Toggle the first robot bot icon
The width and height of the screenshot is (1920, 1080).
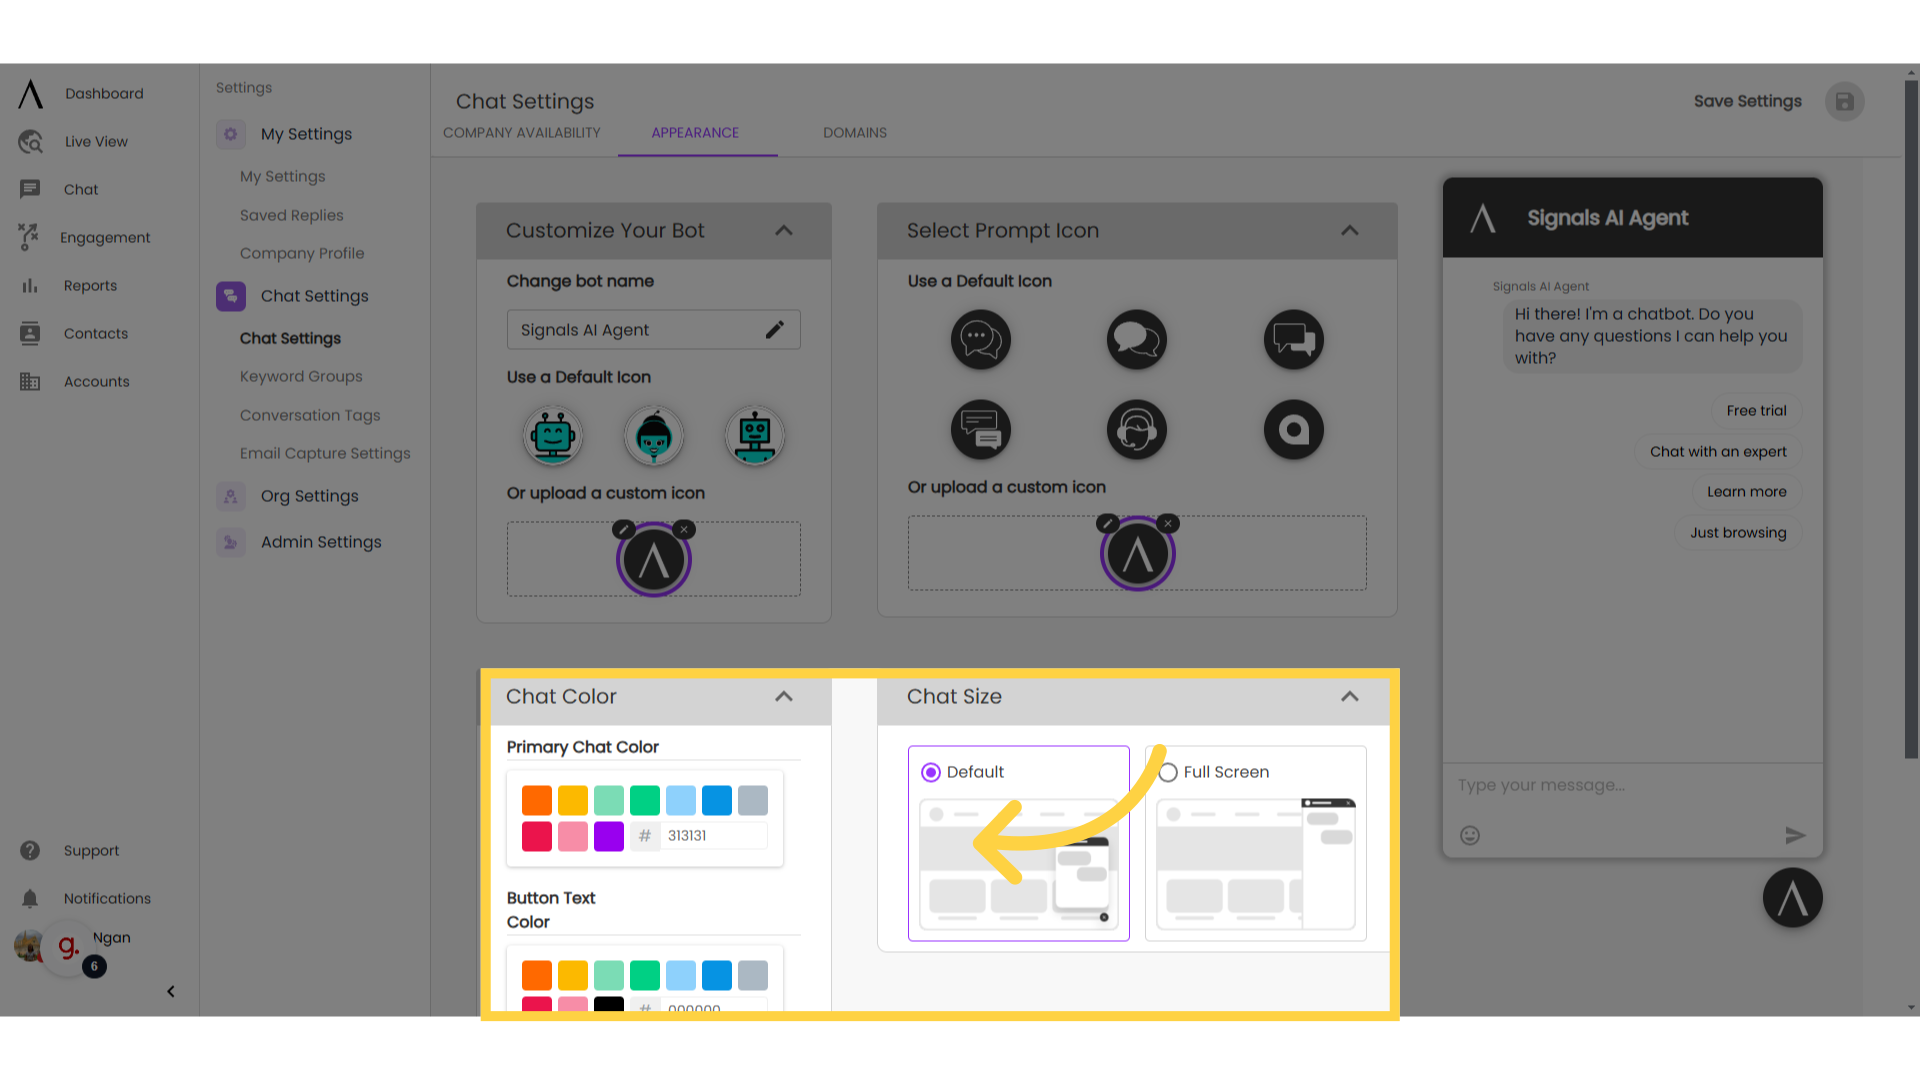tap(551, 435)
